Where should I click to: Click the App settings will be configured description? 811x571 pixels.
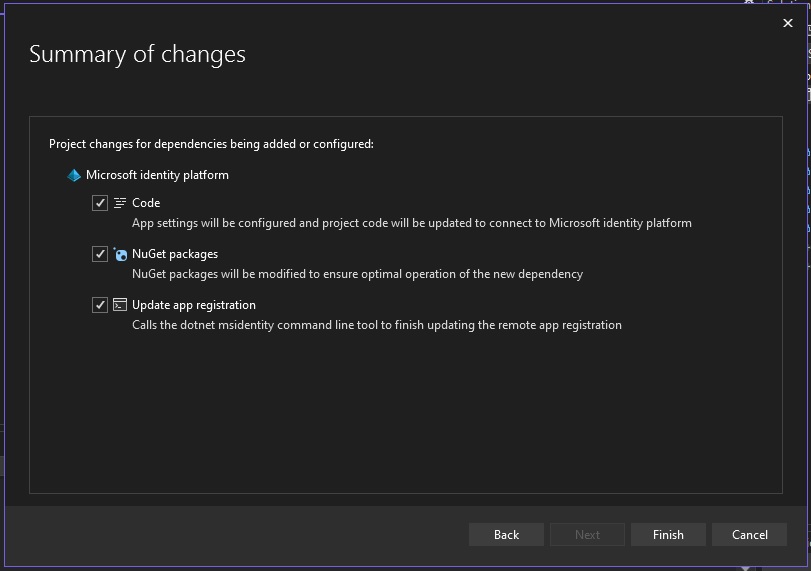(x=412, y=223)
